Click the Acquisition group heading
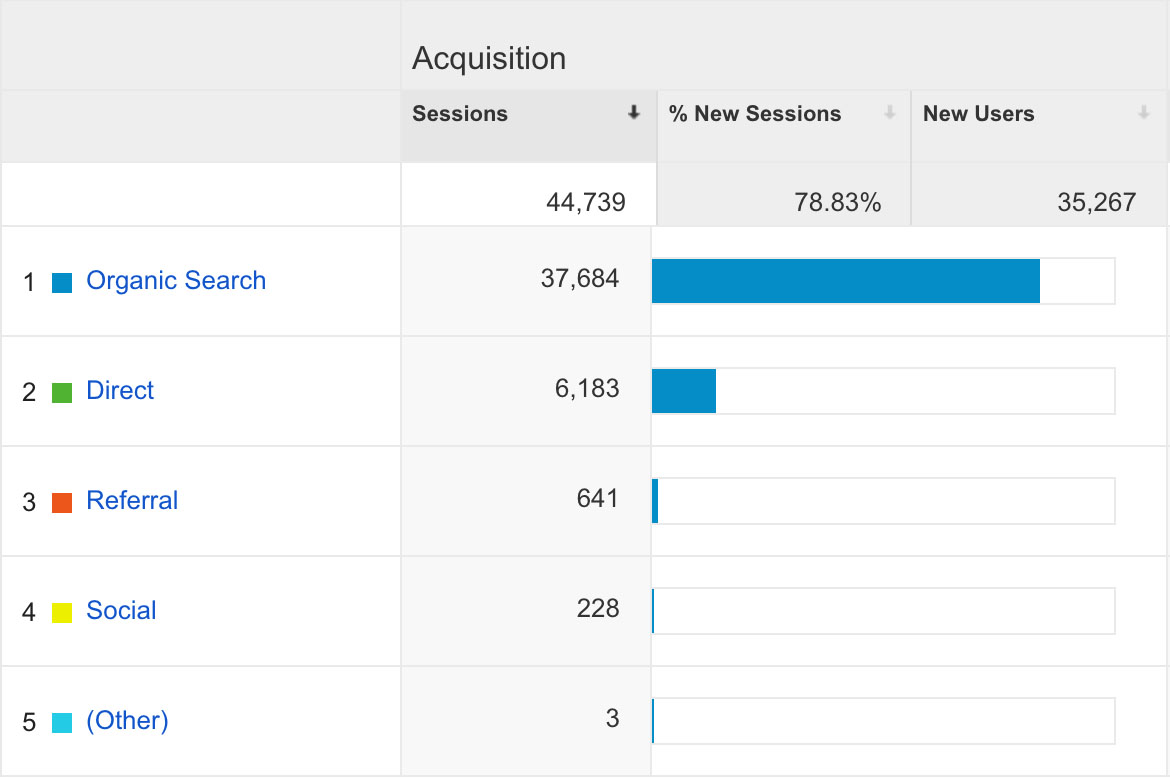1170x778 pixels. (x=489, y=59)
